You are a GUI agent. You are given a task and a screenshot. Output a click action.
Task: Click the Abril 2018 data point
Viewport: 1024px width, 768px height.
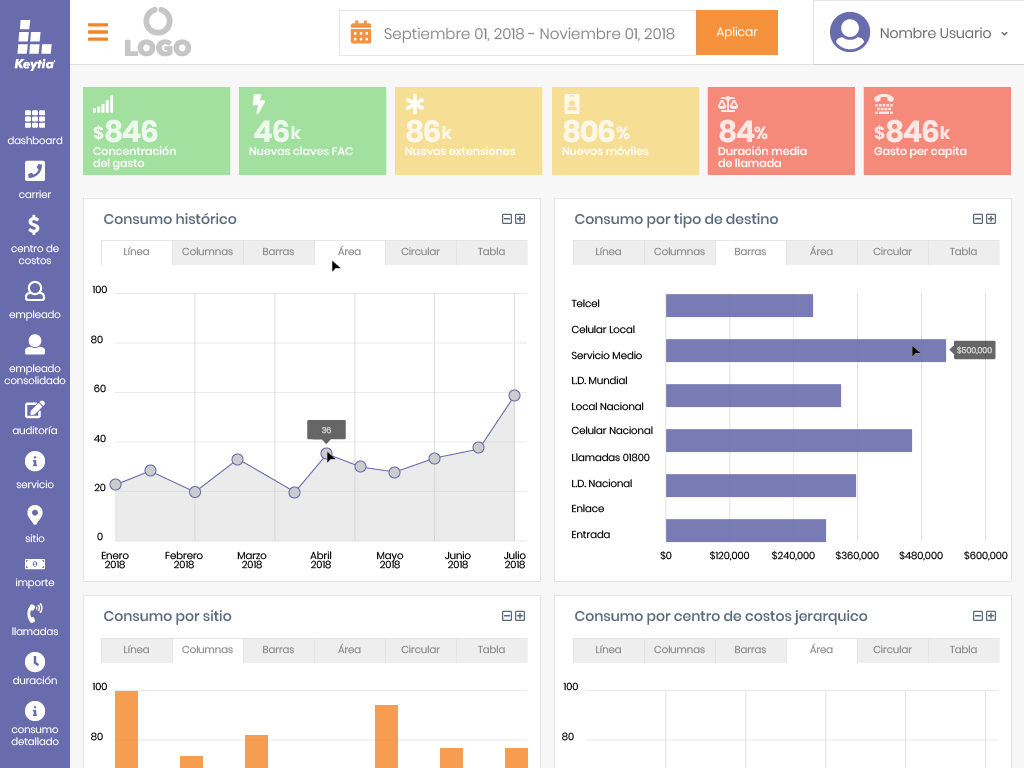[x=327, y=453]
